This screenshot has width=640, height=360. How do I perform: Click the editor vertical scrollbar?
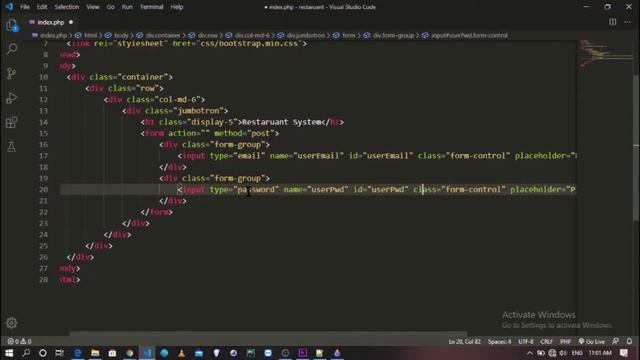point(636,148)
